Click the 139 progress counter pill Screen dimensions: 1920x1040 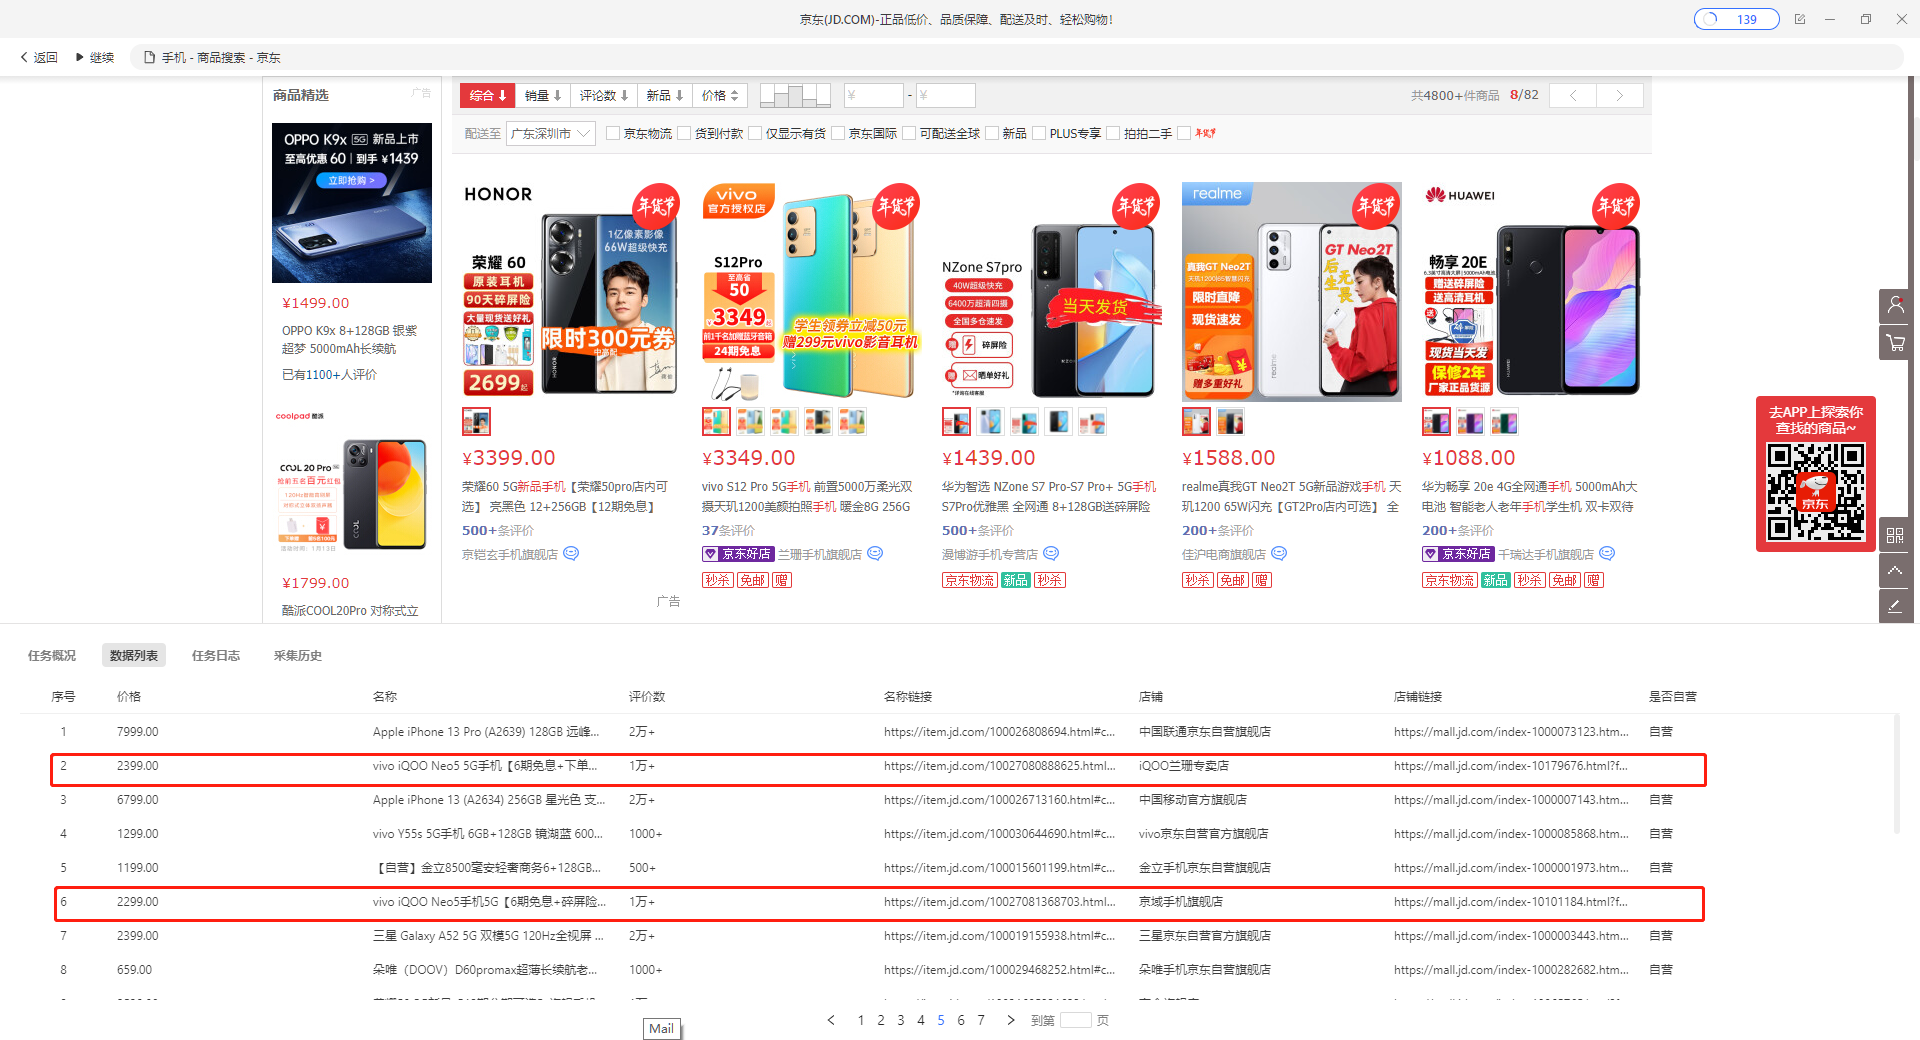pos(1736,19)
